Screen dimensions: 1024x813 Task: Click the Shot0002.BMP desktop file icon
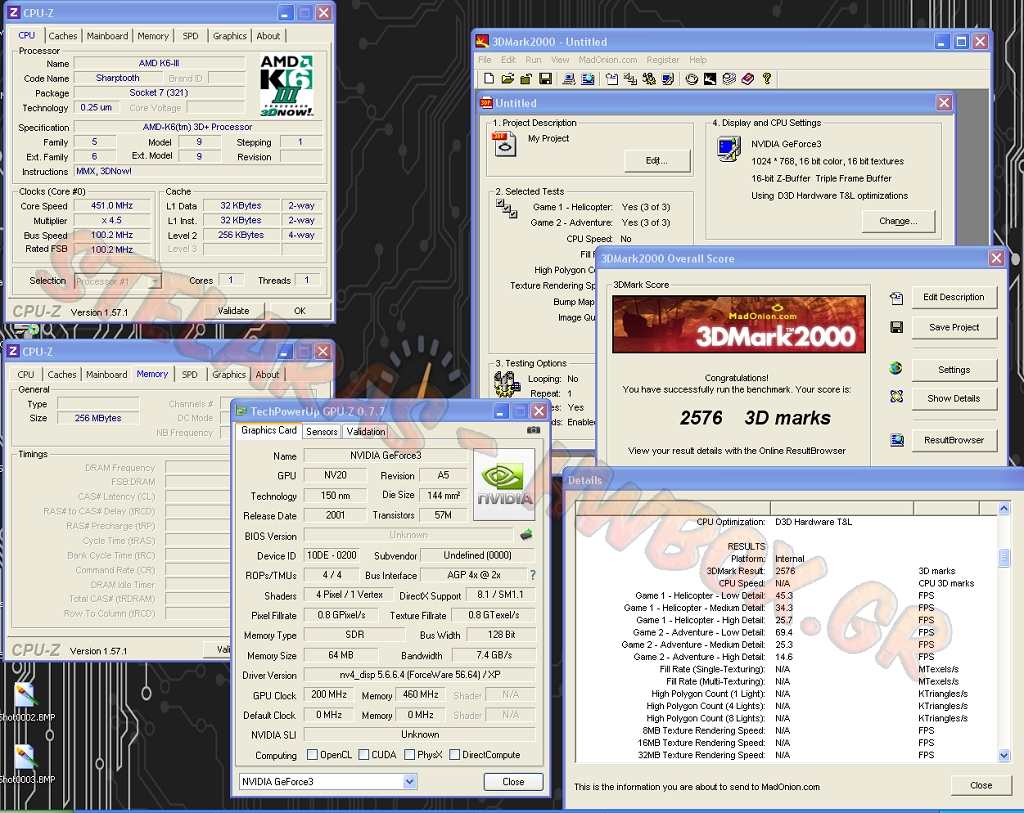click(25, 694)
